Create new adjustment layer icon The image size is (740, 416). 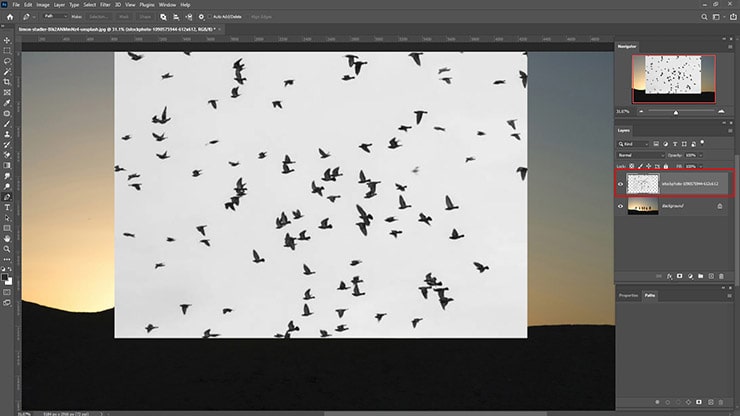[690, 276]
